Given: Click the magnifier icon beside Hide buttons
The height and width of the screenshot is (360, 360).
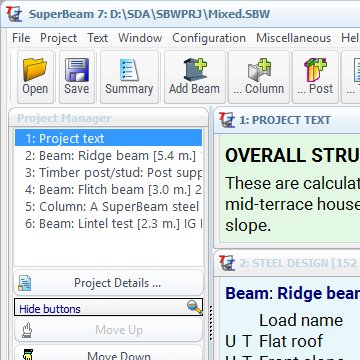Looking at the screenshot, I should pos(195,307).
